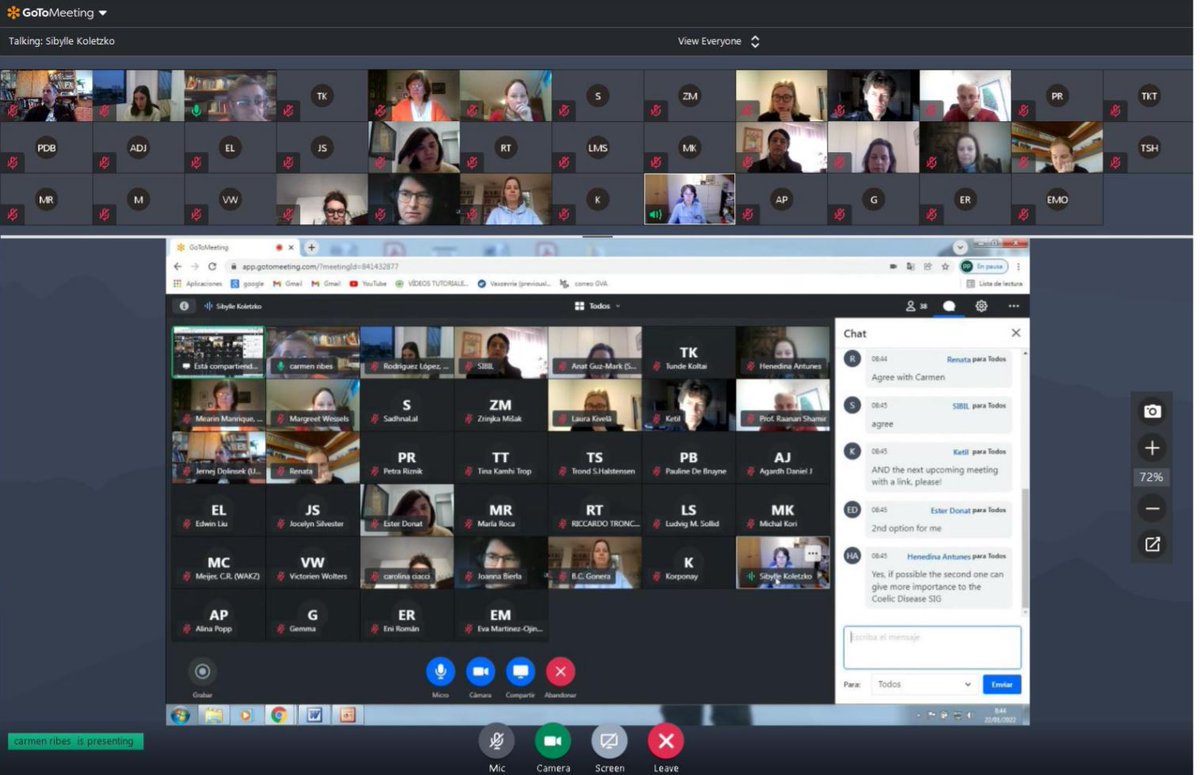The width and height of the screenshot is (1200, 775).
Task: Open the Lista de lectura reading list
Action: click(994, 283)
